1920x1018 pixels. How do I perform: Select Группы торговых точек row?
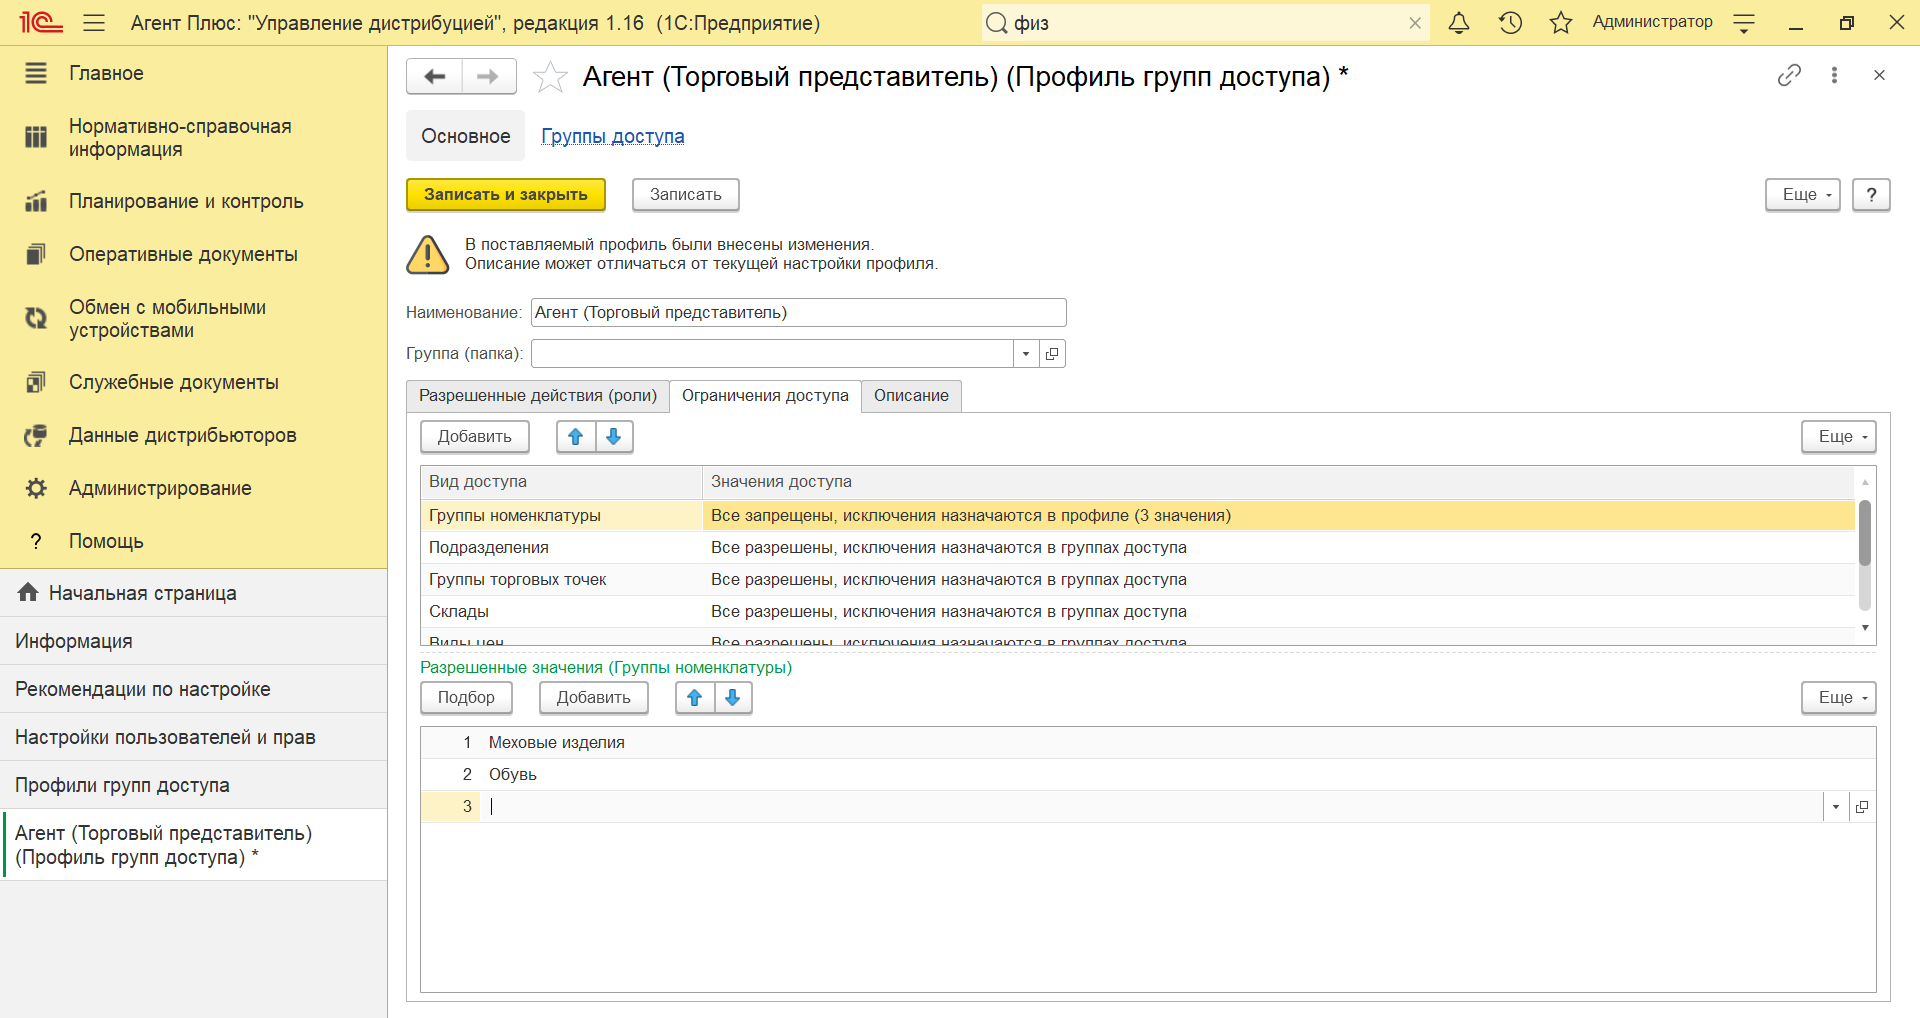point(1137,580)
